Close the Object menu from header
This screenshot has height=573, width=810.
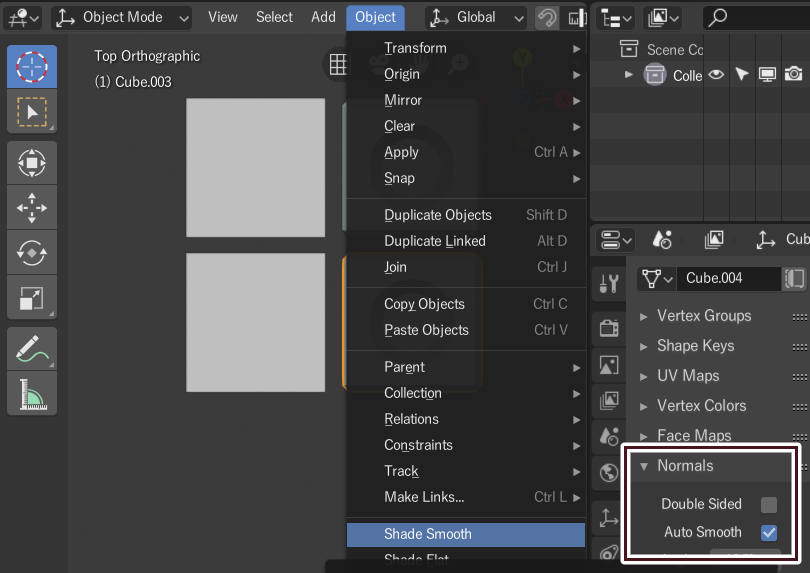click(375, 17)
